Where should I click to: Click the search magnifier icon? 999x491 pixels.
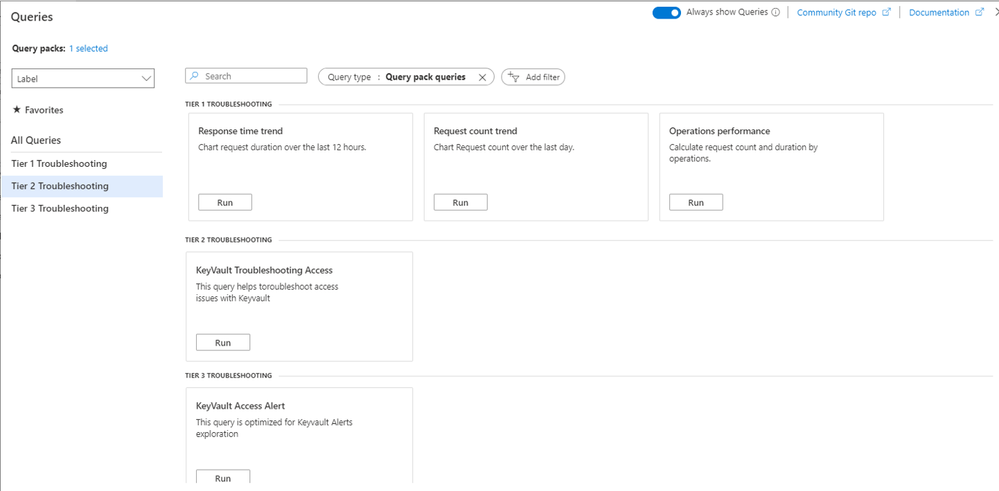pos(194,76)
